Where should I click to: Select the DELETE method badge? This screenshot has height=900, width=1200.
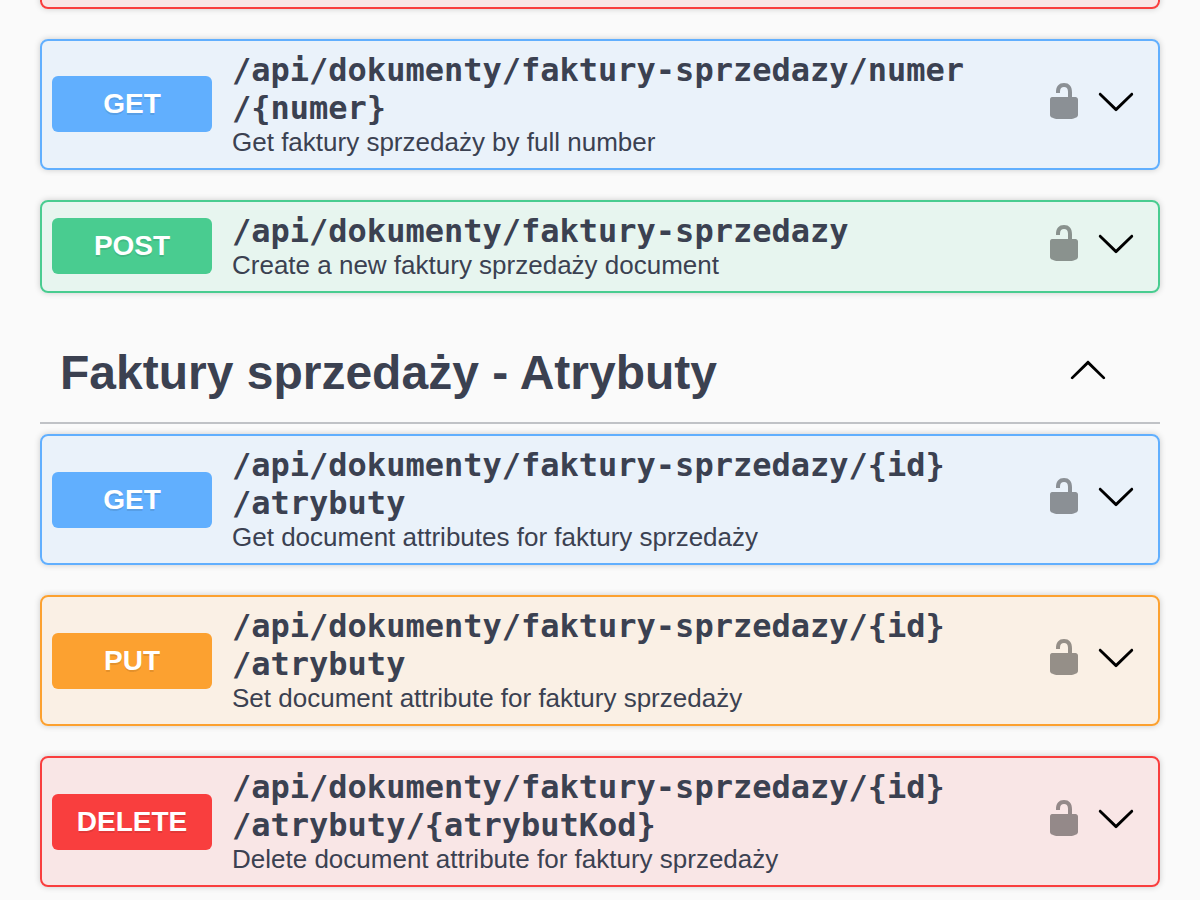coord(131,821)
